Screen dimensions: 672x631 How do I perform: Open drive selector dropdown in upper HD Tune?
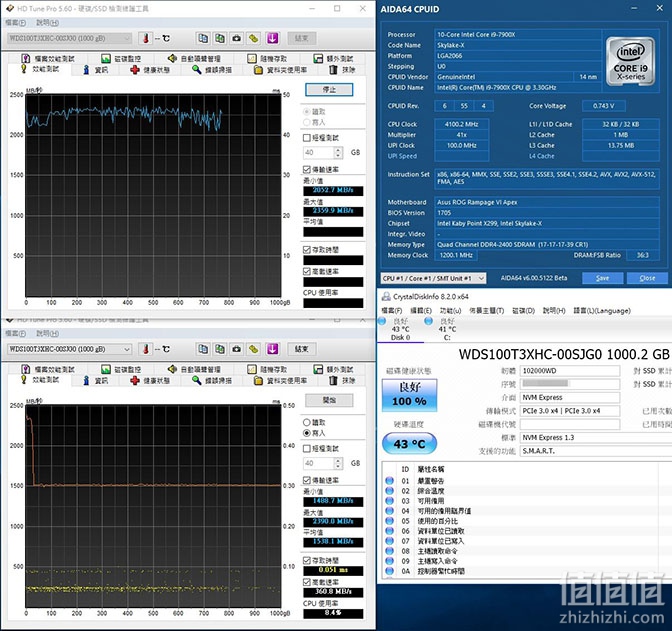pos(69,38)
